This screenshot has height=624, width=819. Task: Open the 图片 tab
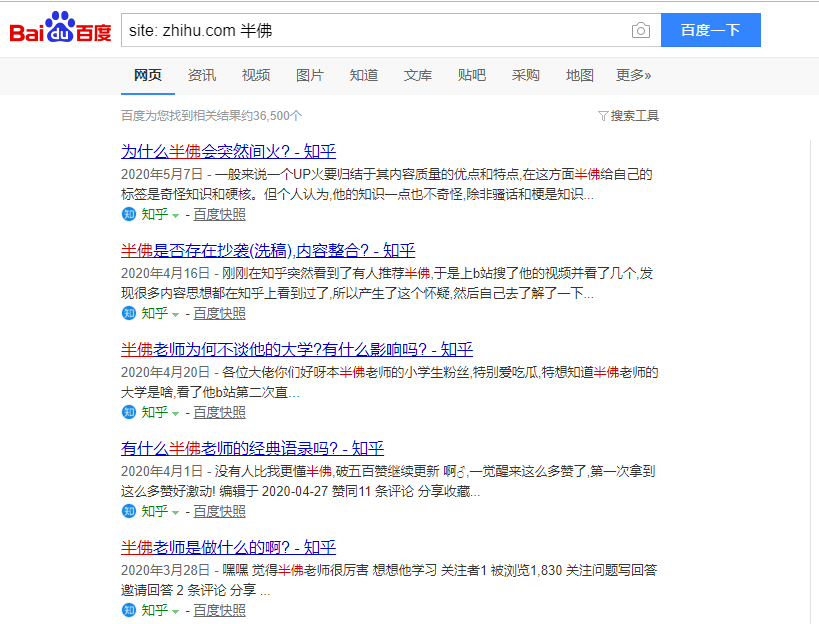pyautogui.click(x=310, y=75)
